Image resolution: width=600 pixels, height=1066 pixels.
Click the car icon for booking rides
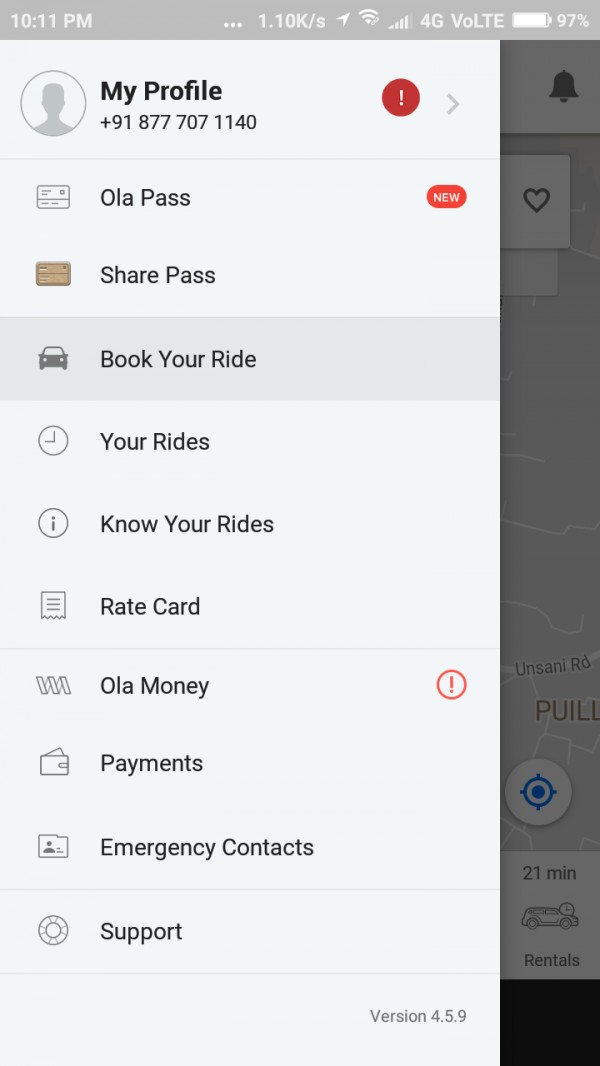pyautogui.click(x=53, y=359)
